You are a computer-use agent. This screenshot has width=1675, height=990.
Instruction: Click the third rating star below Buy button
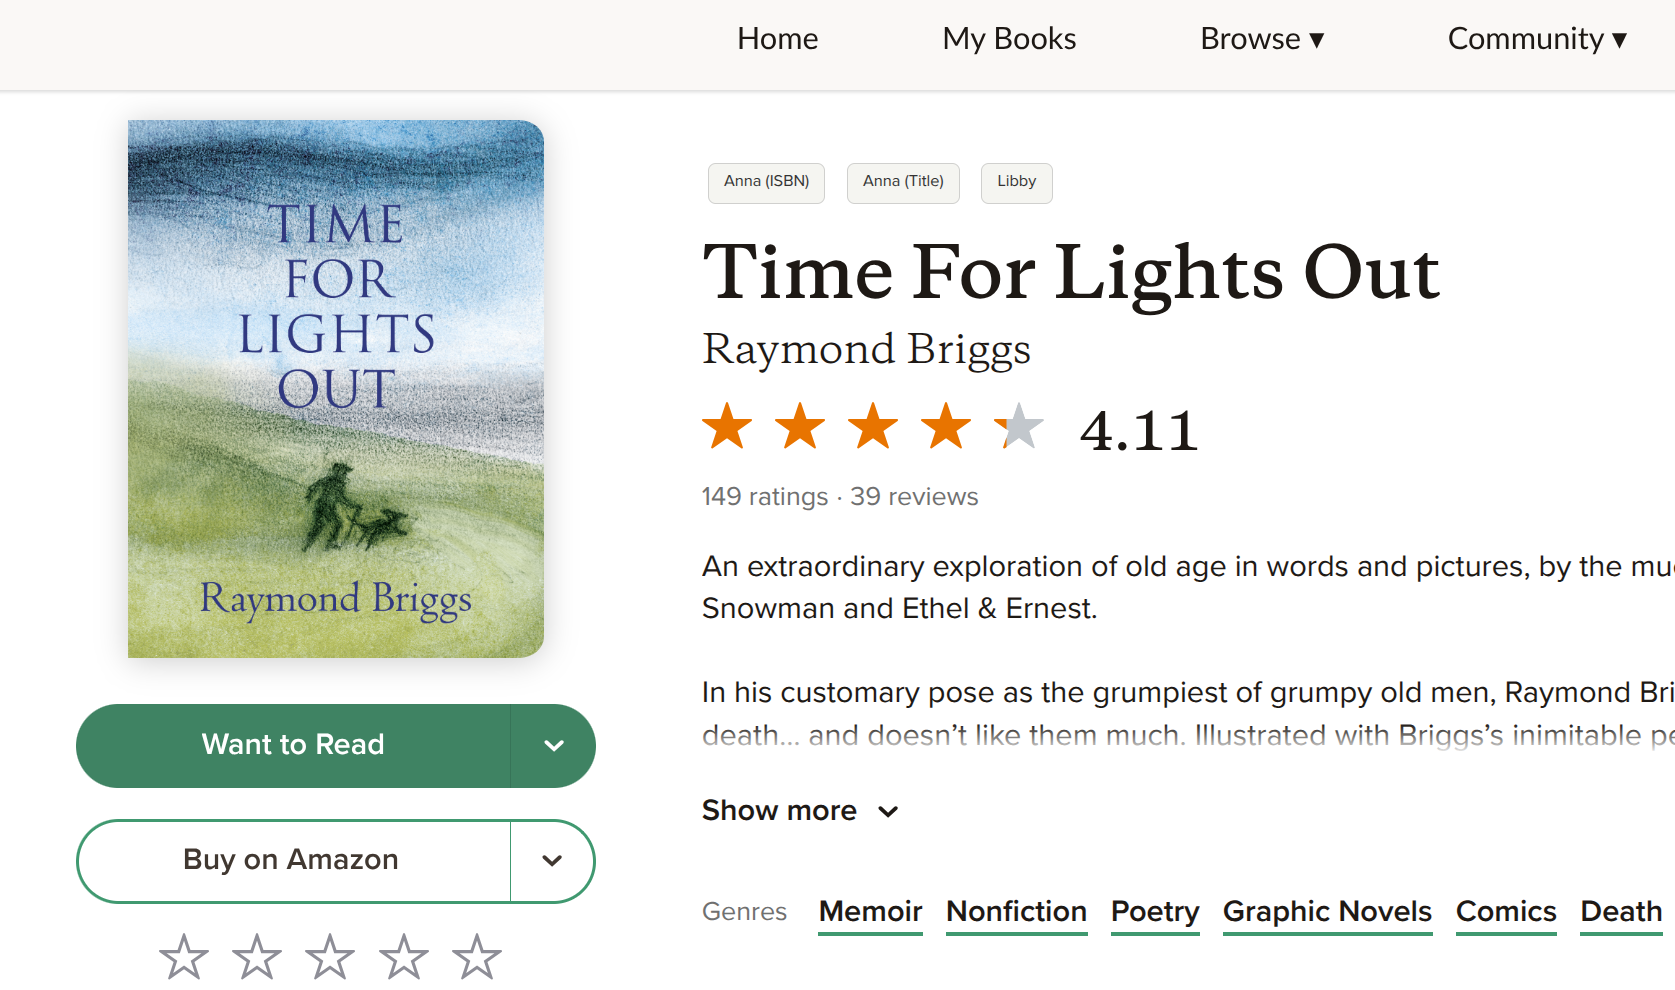(x=330, y=956)
